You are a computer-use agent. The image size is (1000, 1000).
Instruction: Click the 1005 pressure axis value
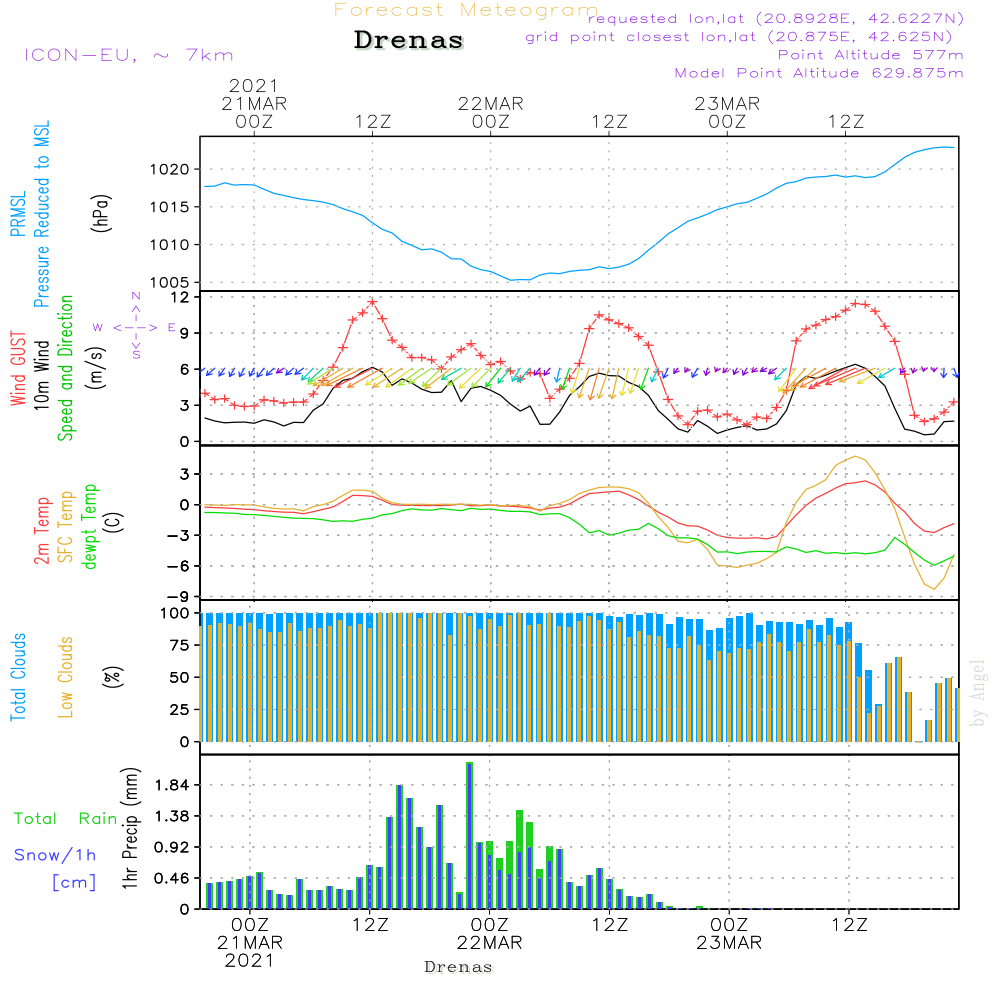pos(170,283)
